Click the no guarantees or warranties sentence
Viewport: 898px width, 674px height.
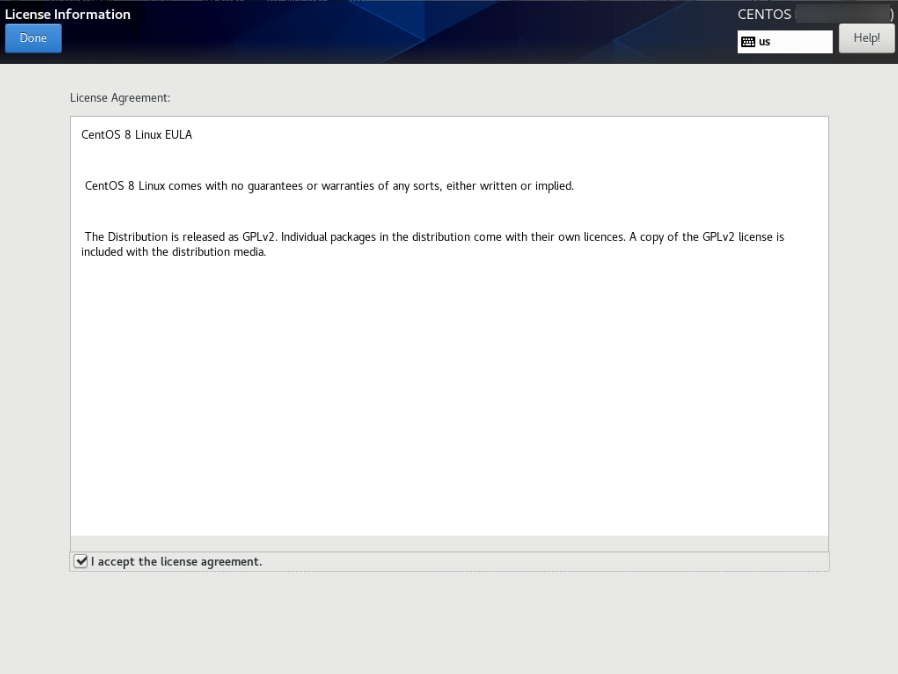329,186
